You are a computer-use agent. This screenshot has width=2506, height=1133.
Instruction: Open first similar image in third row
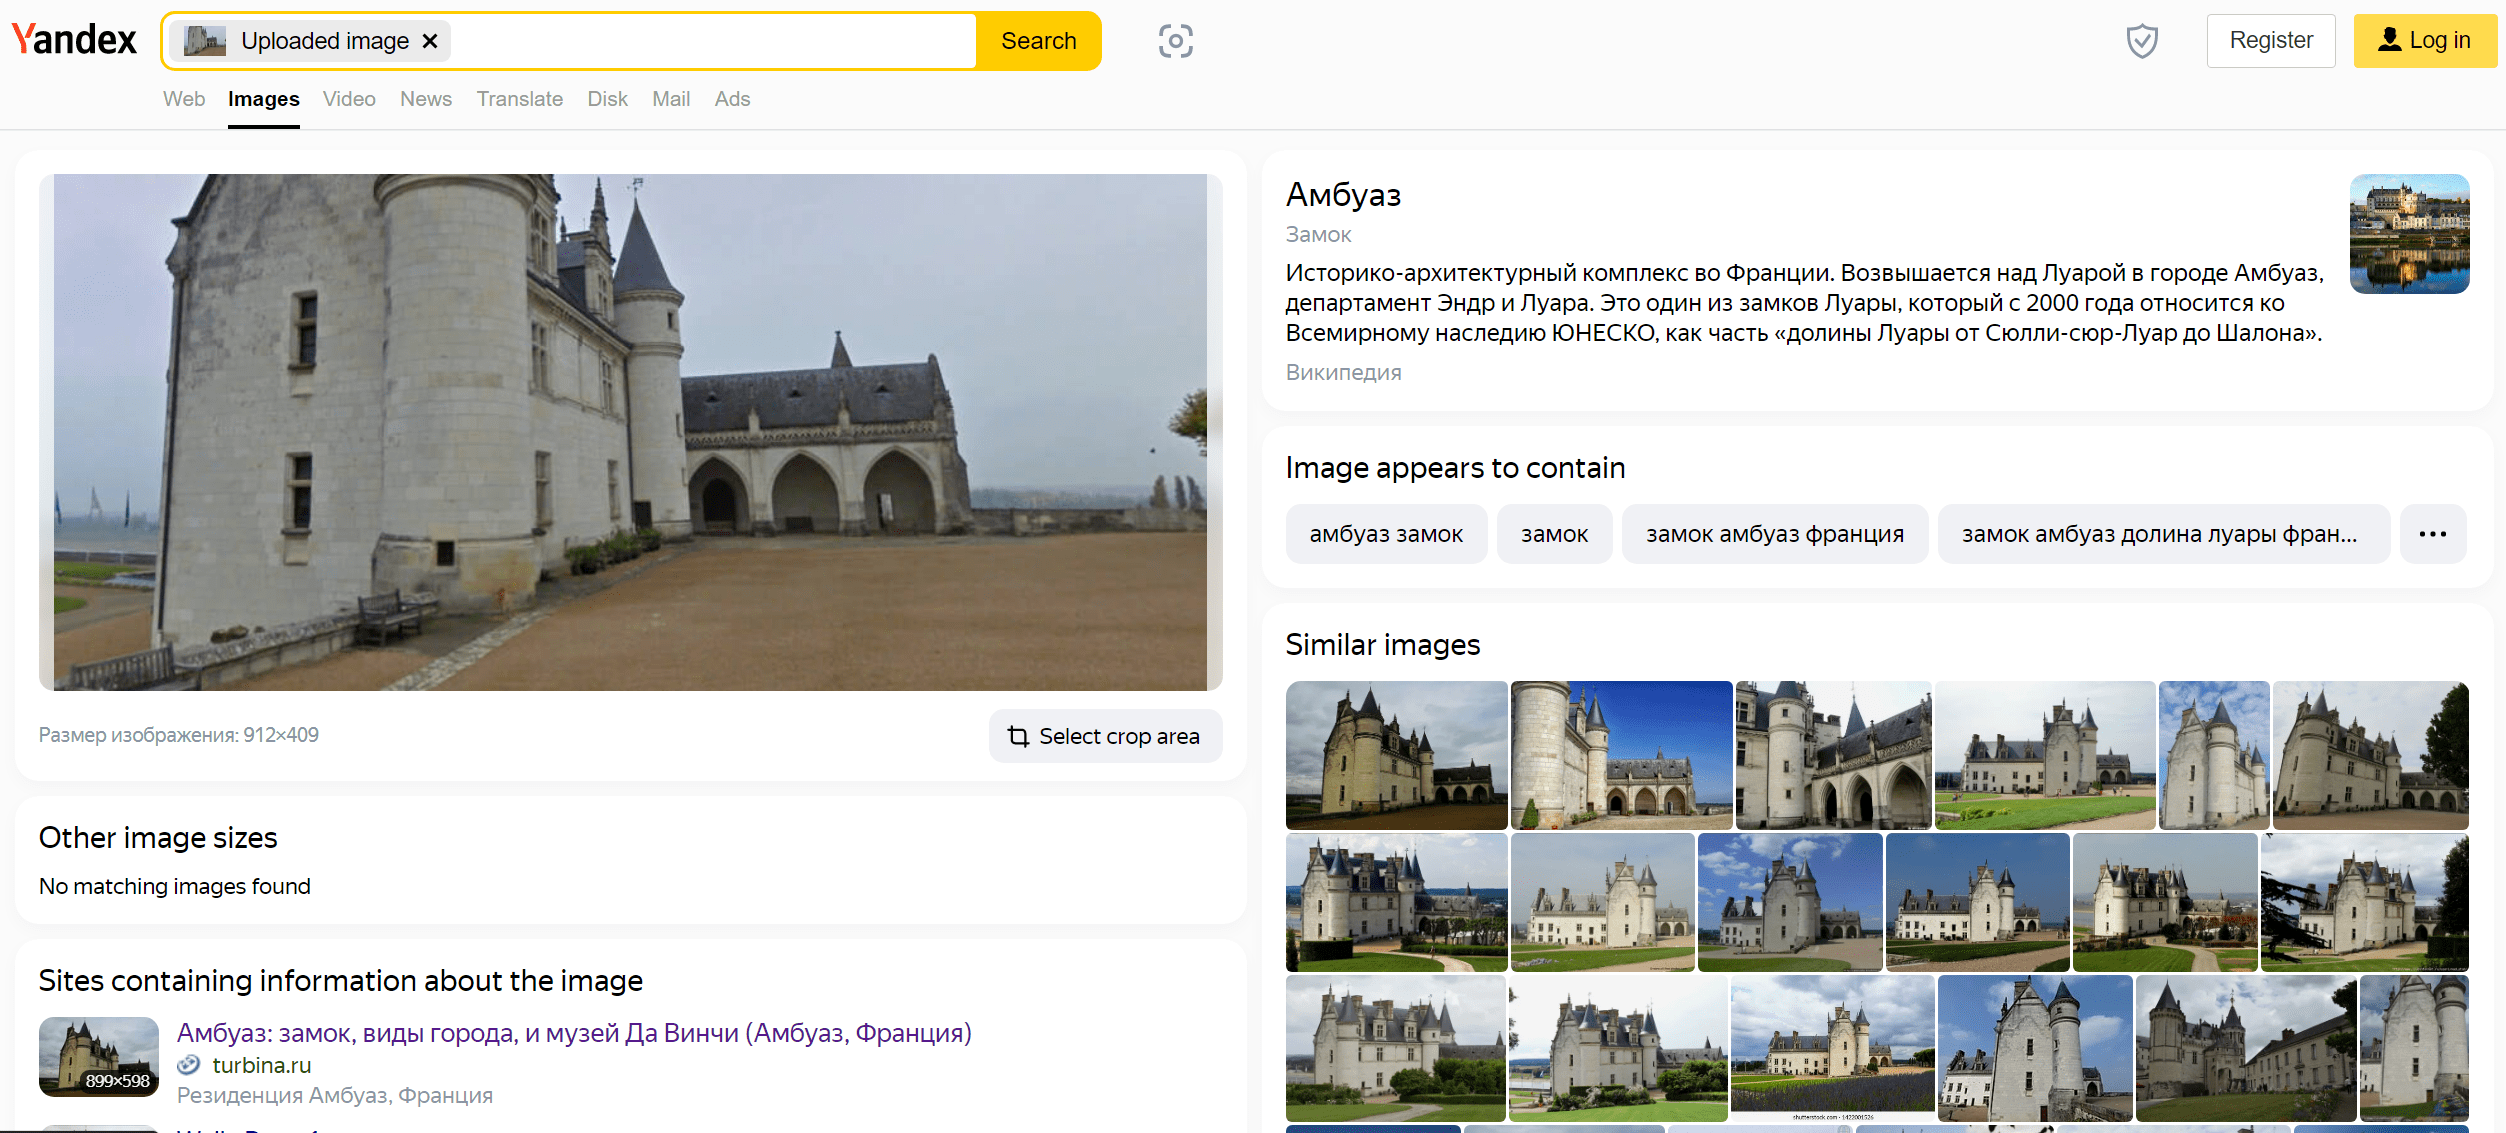click(1395, 1048)
